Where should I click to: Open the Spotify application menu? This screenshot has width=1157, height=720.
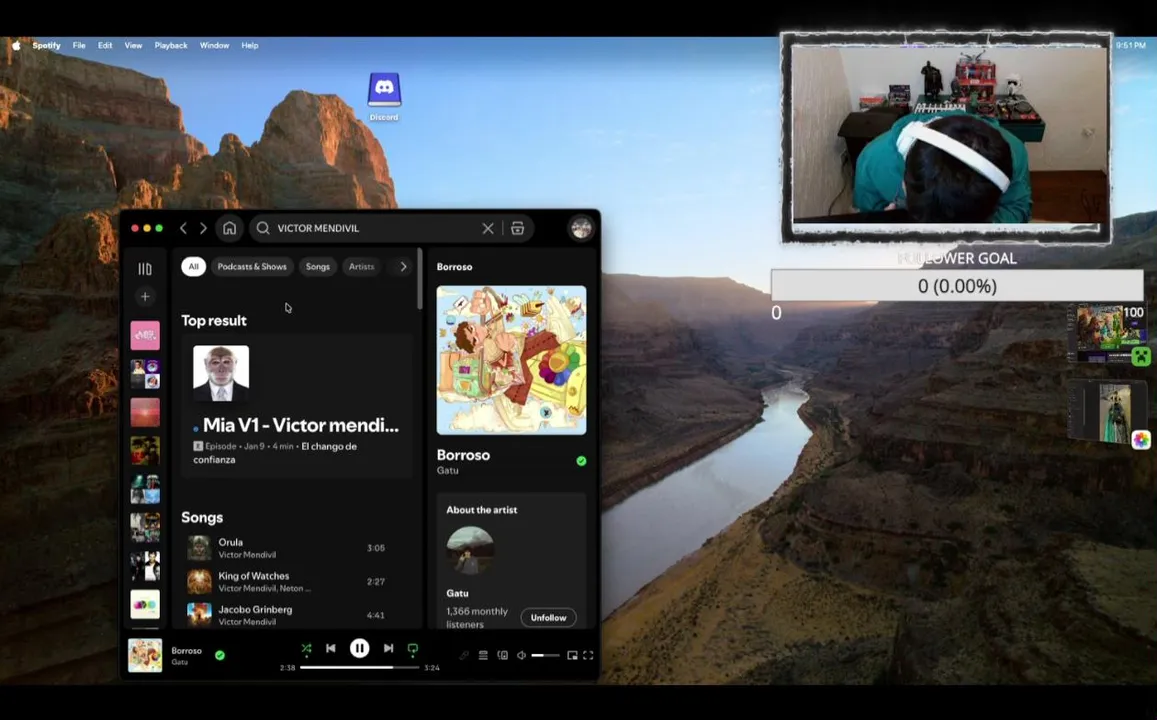(46, 46)
